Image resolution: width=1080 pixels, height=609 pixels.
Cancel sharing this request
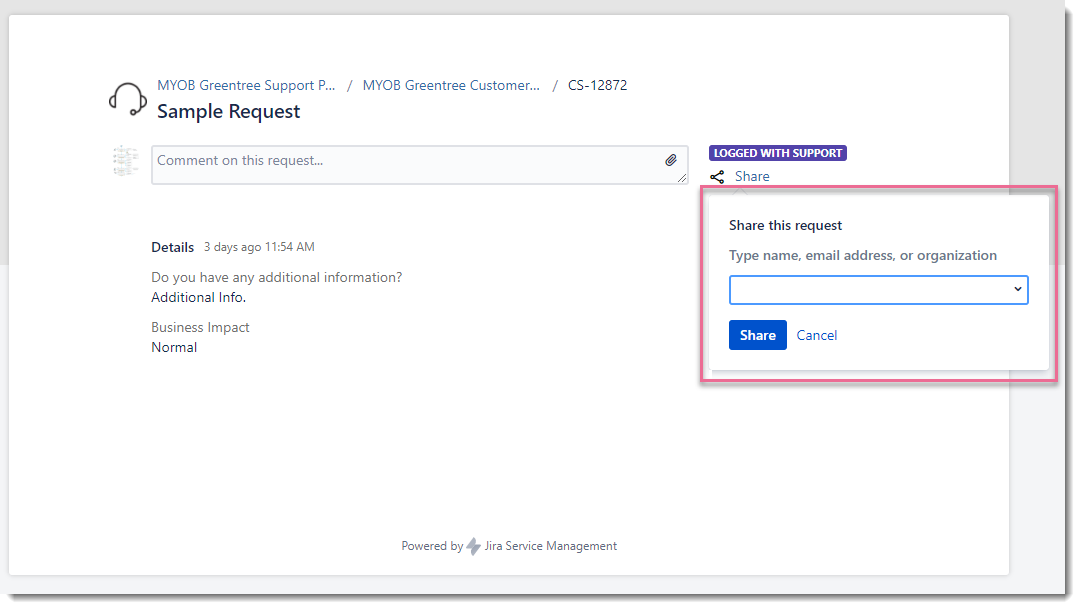pos(817,336)
